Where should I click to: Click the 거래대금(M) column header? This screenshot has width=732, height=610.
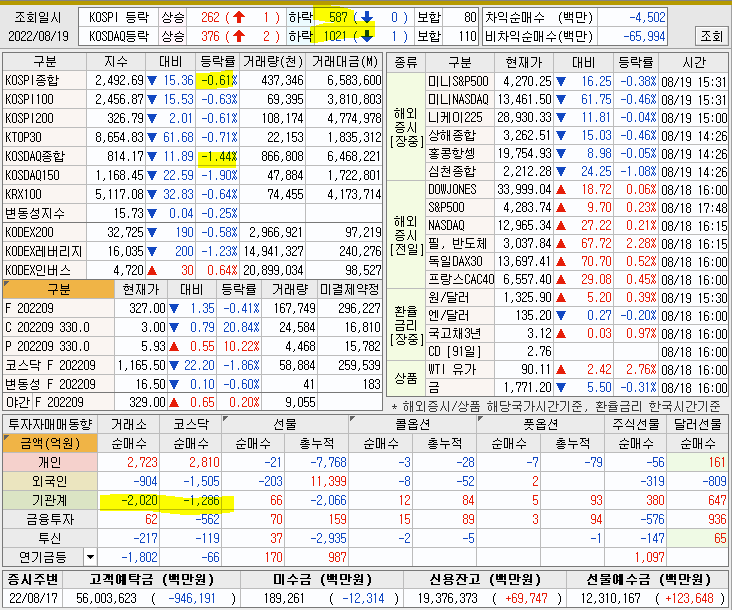pyautogui.click(x=344, y=62)
